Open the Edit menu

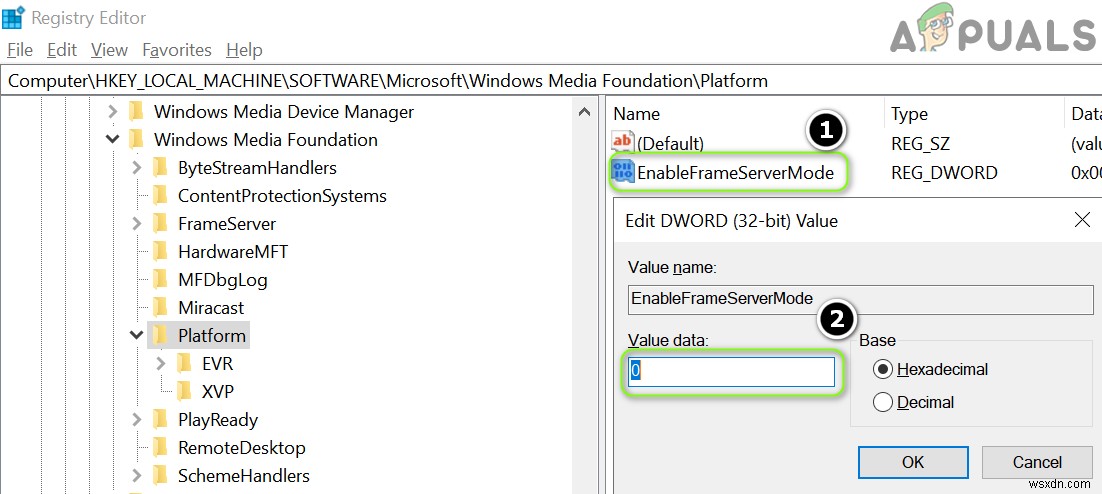62,50
